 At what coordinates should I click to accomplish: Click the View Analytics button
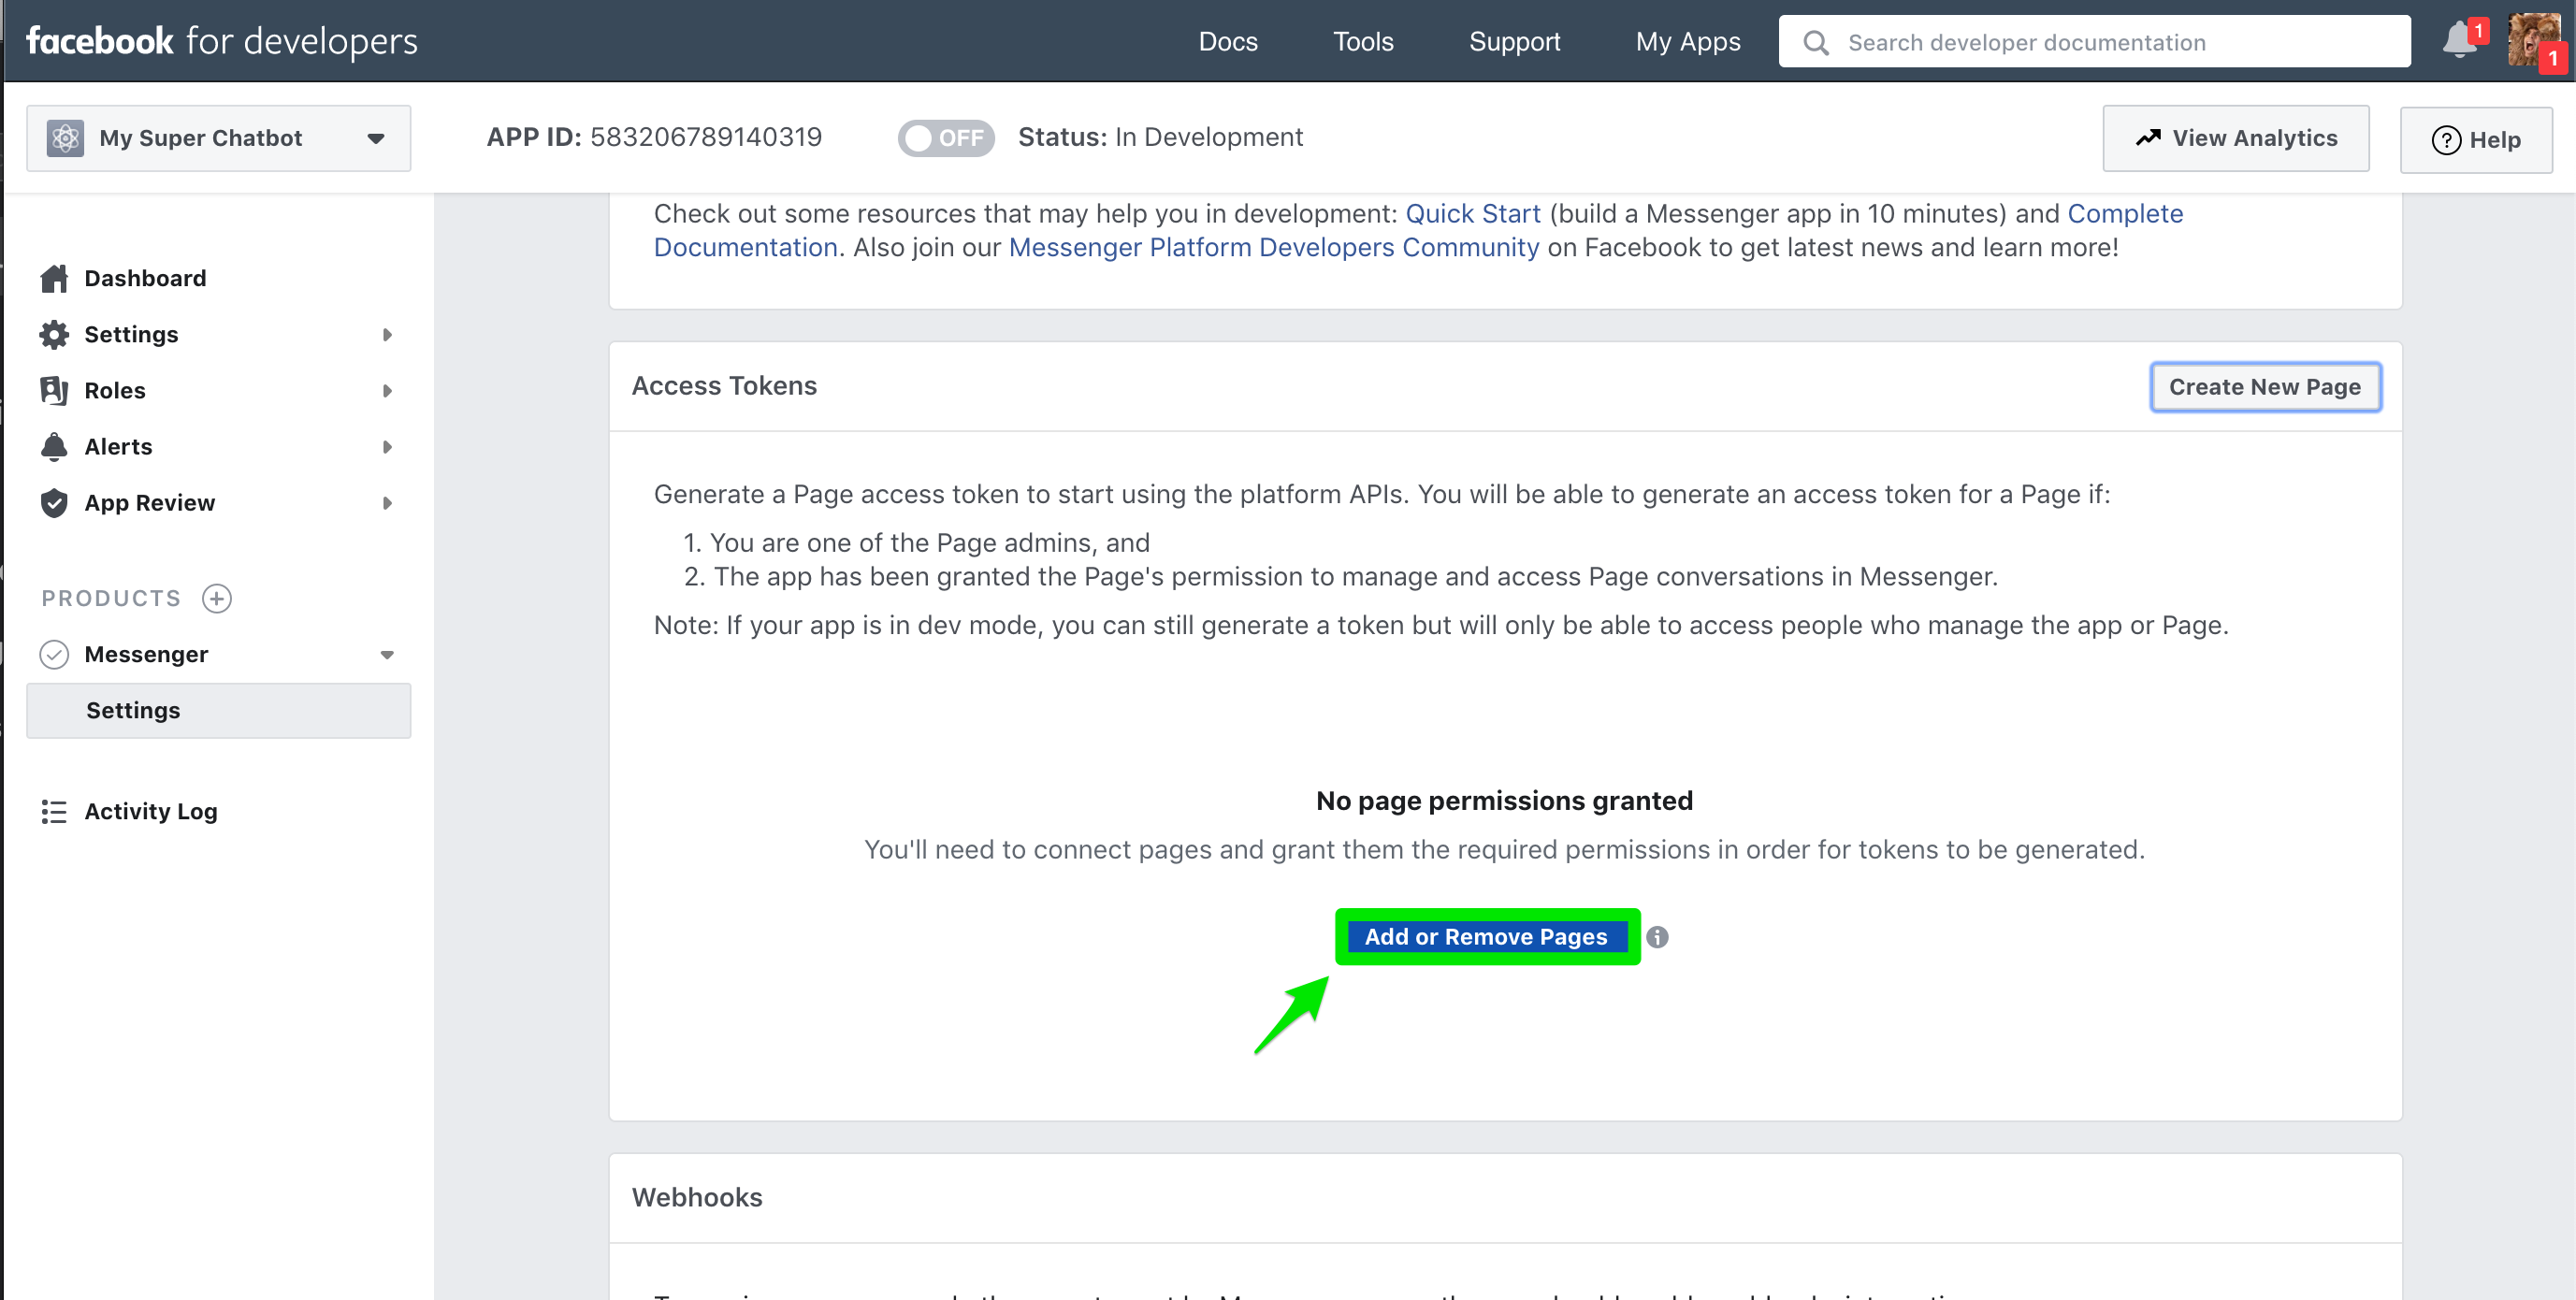[x=2235, y=138]
